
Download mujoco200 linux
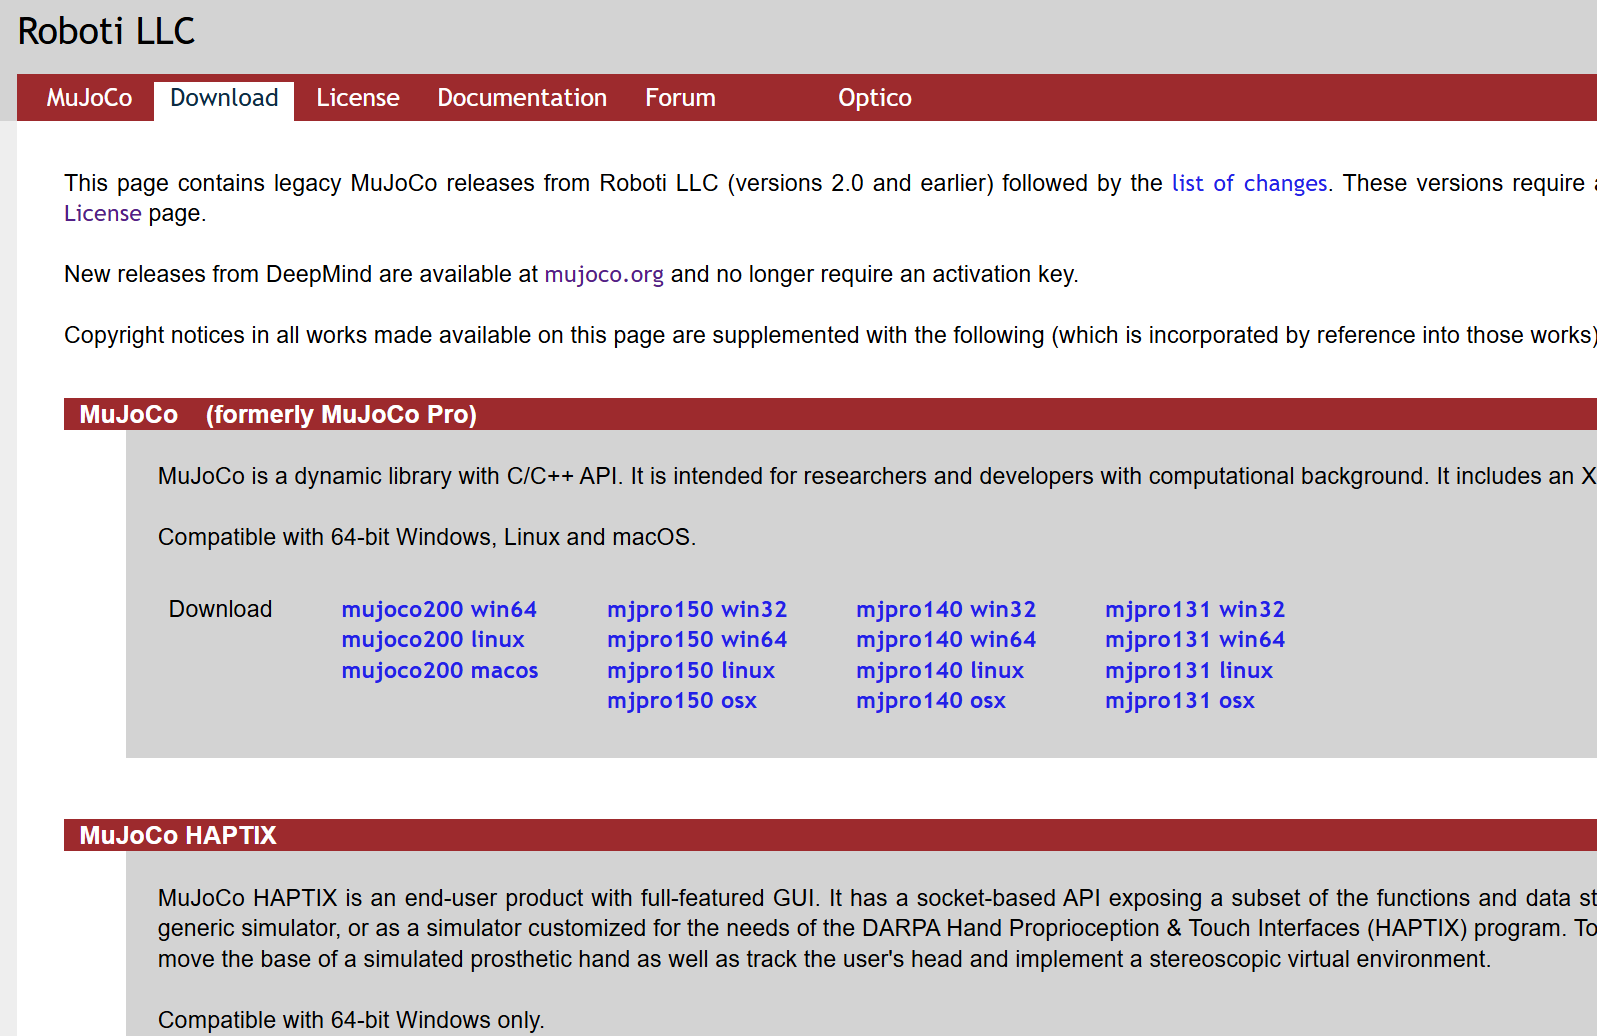(x=433, y=639)
